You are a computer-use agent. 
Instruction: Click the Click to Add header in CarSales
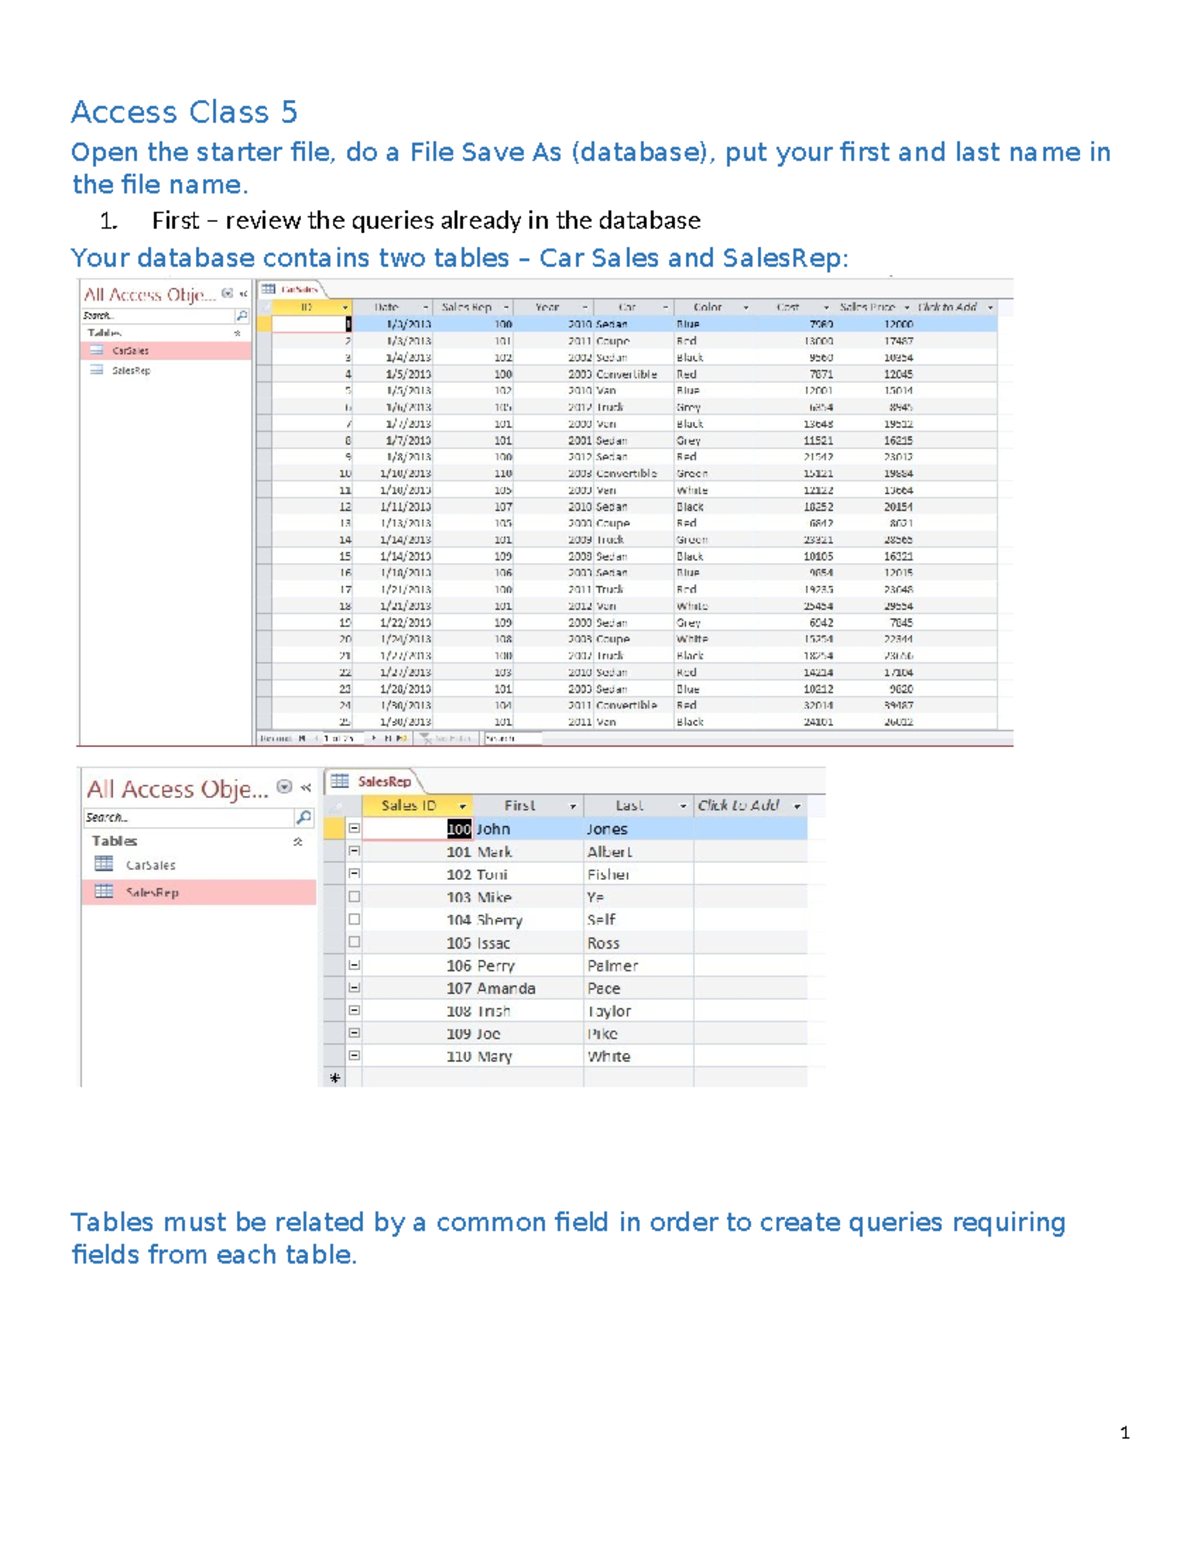[x=956, y=308]
